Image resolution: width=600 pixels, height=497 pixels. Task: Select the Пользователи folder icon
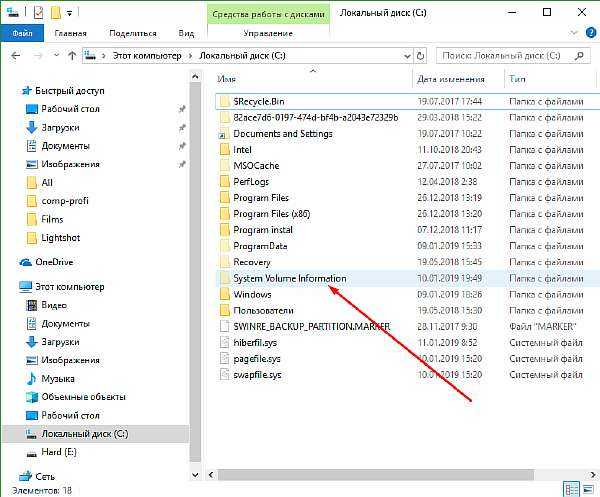tap(224, 310)
